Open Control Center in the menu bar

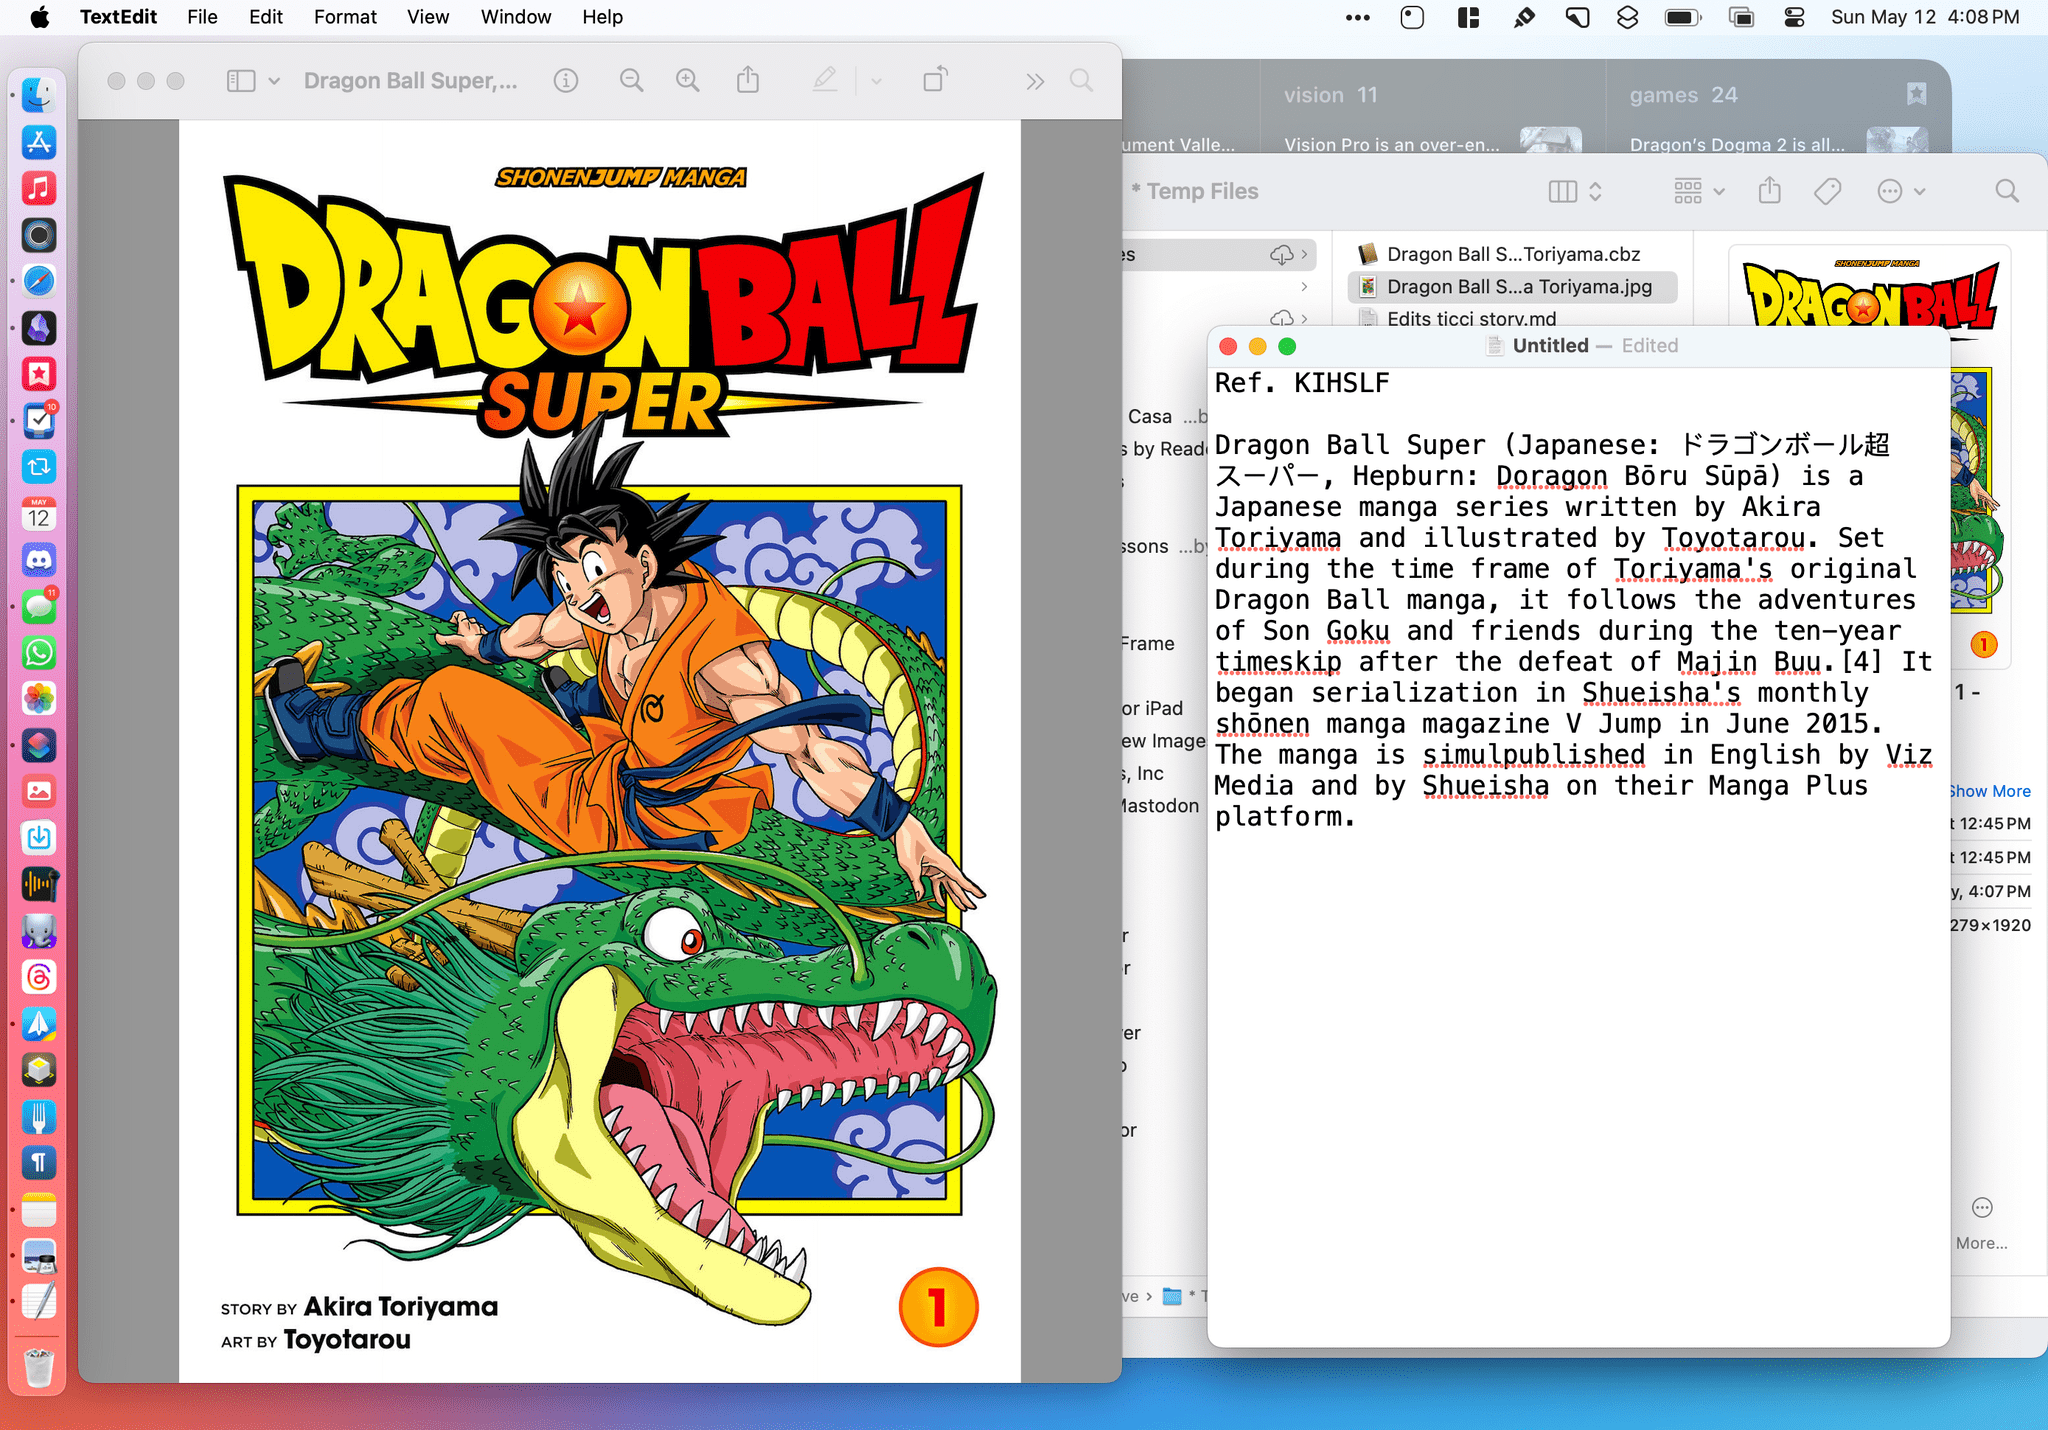tap(1795, 17)
